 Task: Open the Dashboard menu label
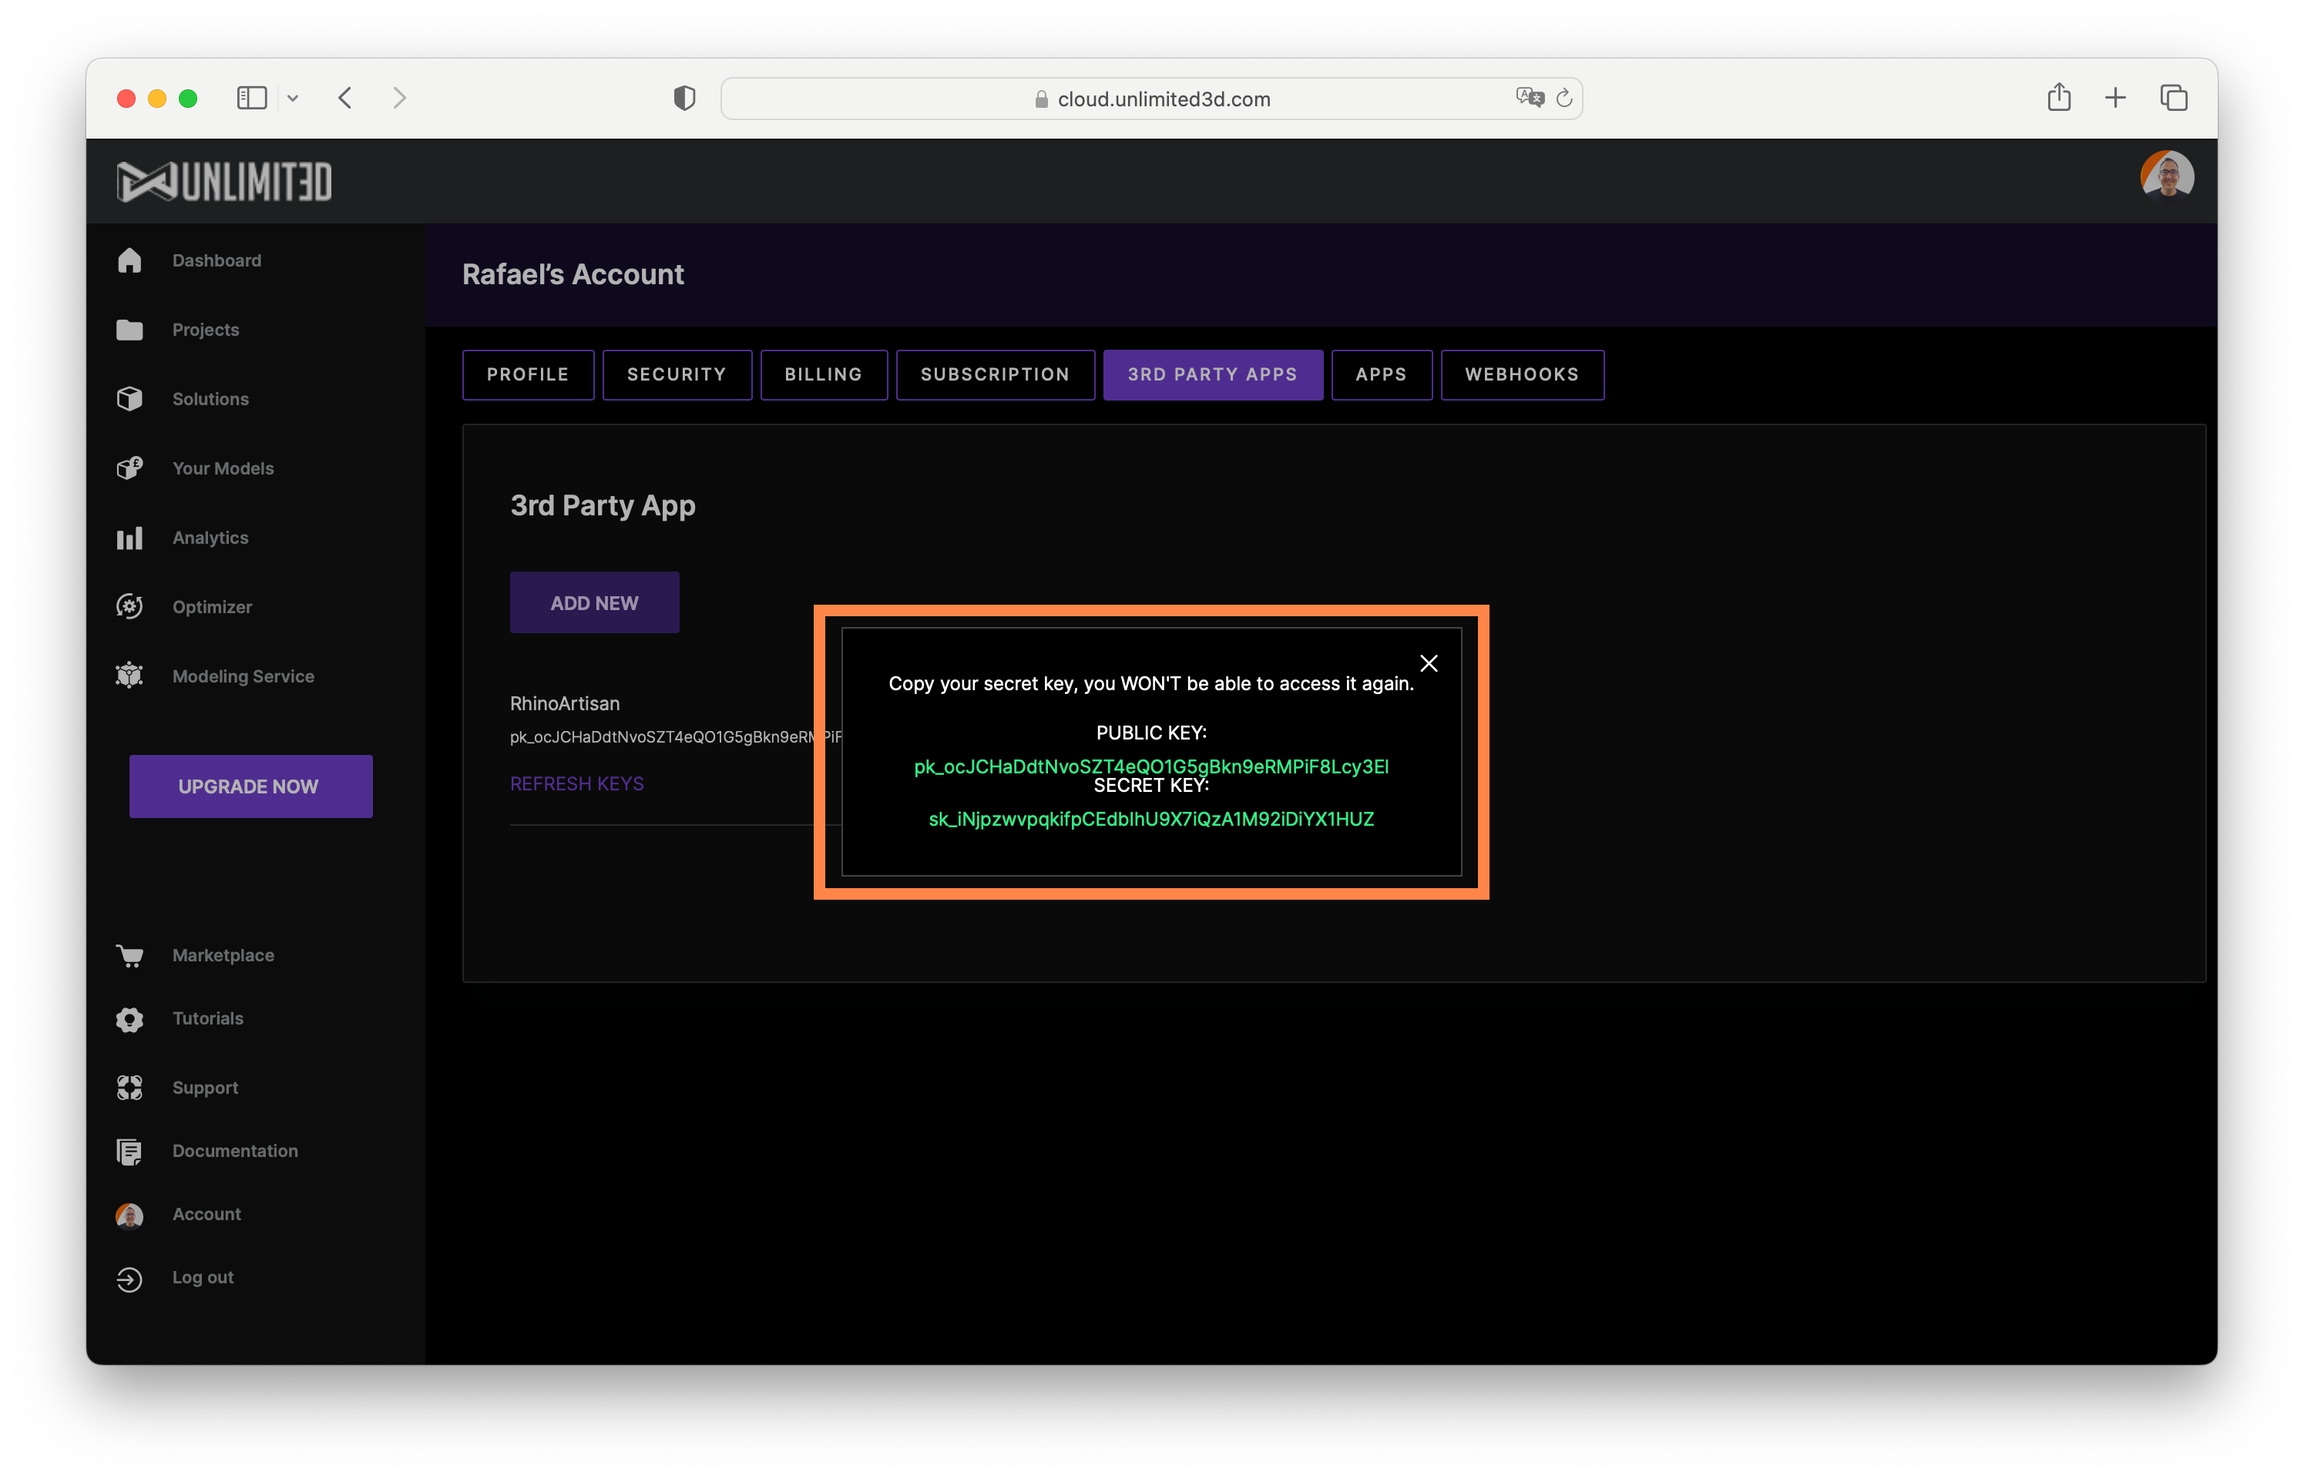[217, 260]
